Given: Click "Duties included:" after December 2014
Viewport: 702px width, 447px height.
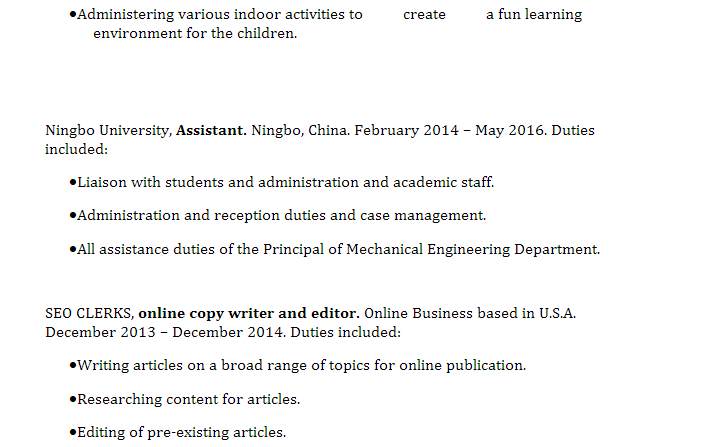Looking at the screenshot, I should 346,332.
